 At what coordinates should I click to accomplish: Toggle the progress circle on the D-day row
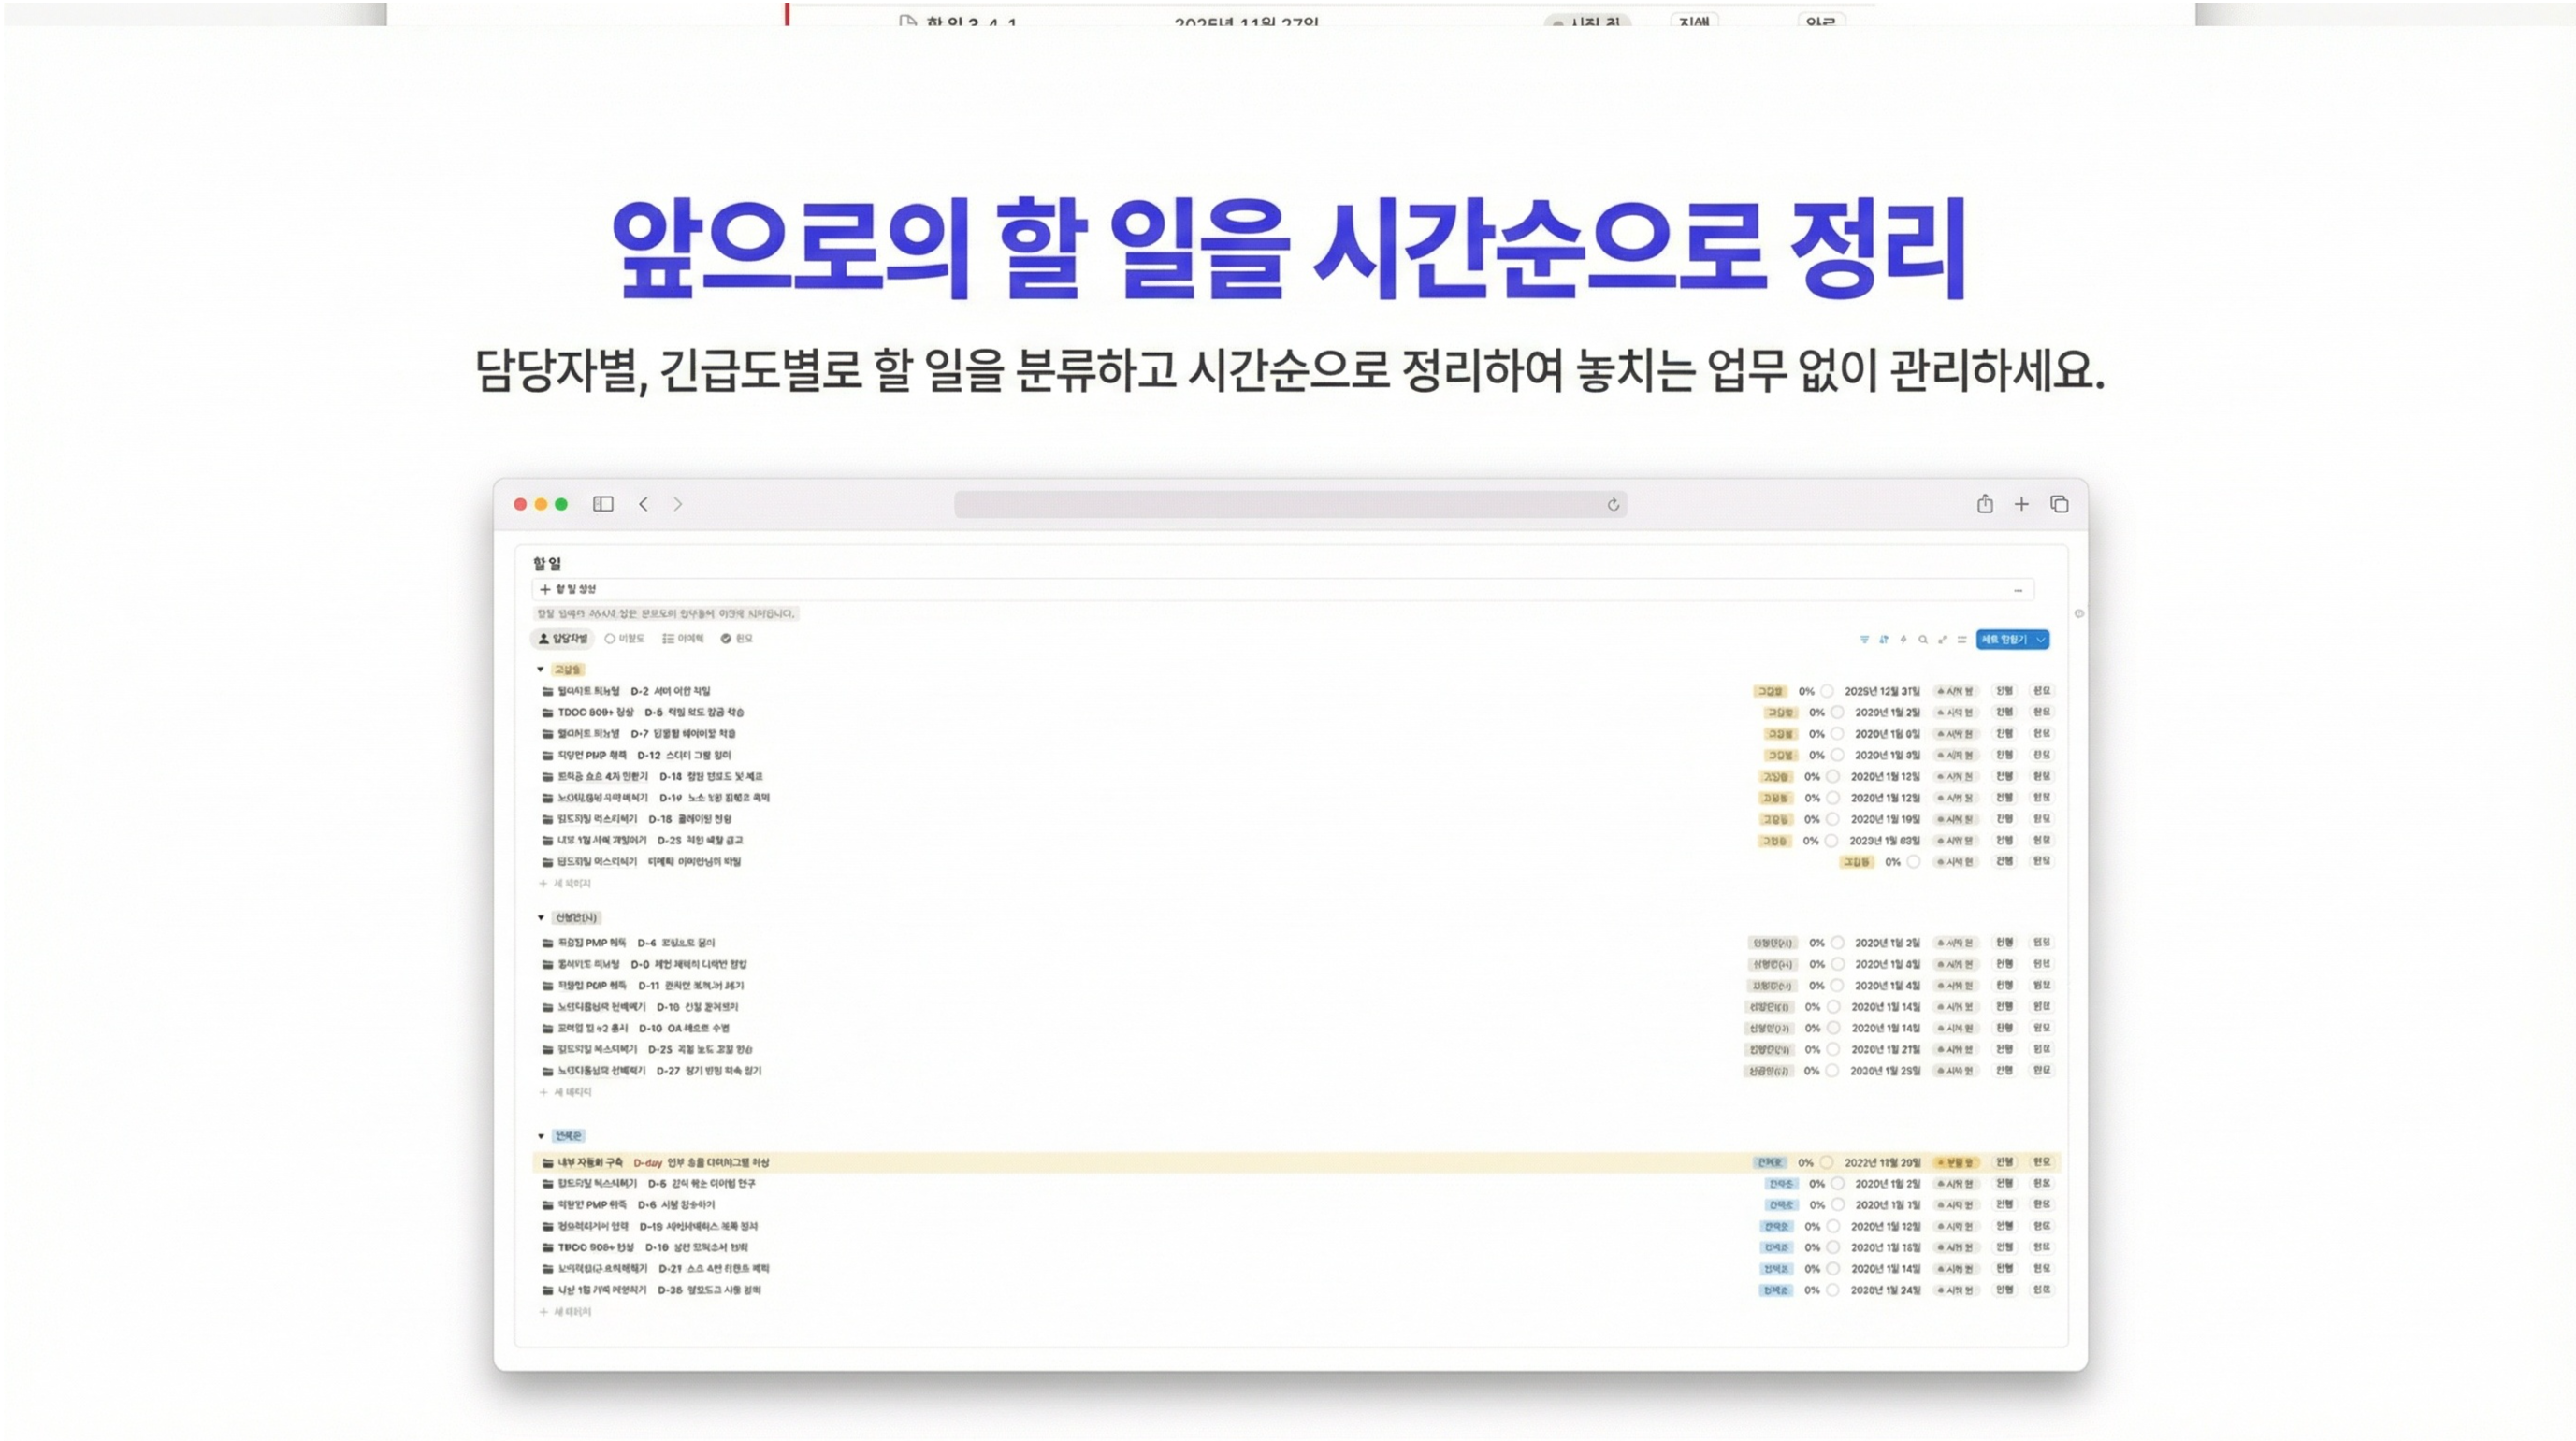[1826, 1162]
